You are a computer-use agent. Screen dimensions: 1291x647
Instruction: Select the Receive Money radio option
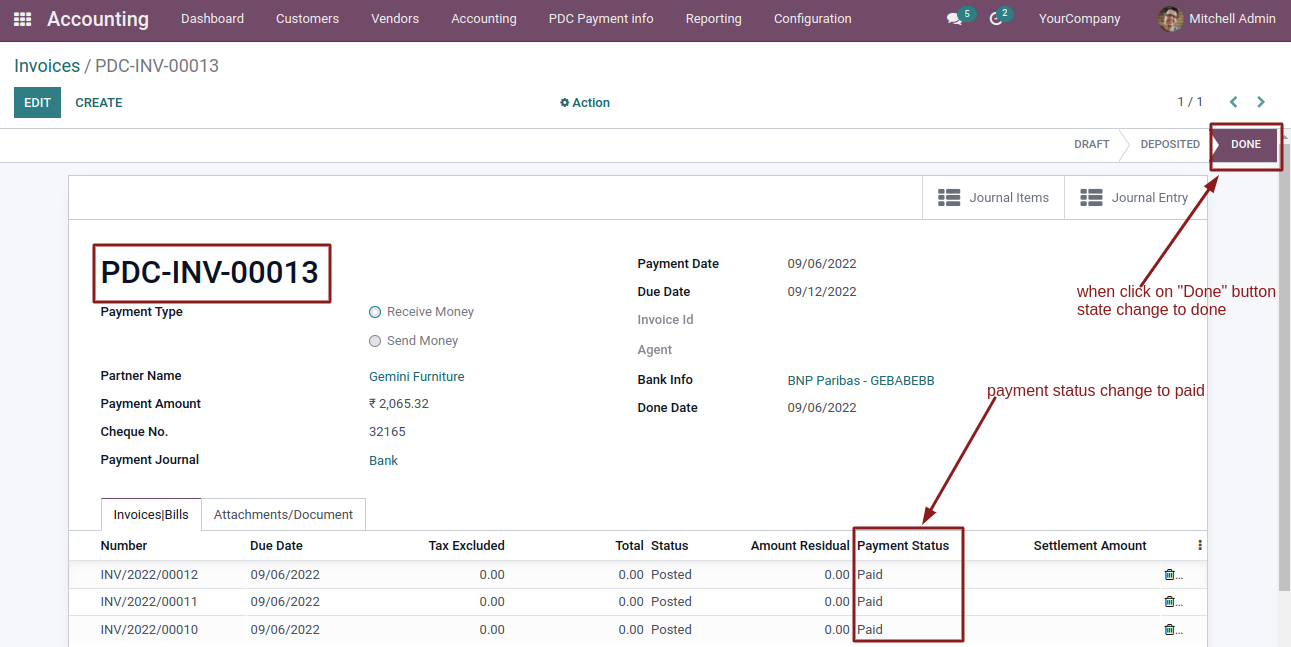375,312
